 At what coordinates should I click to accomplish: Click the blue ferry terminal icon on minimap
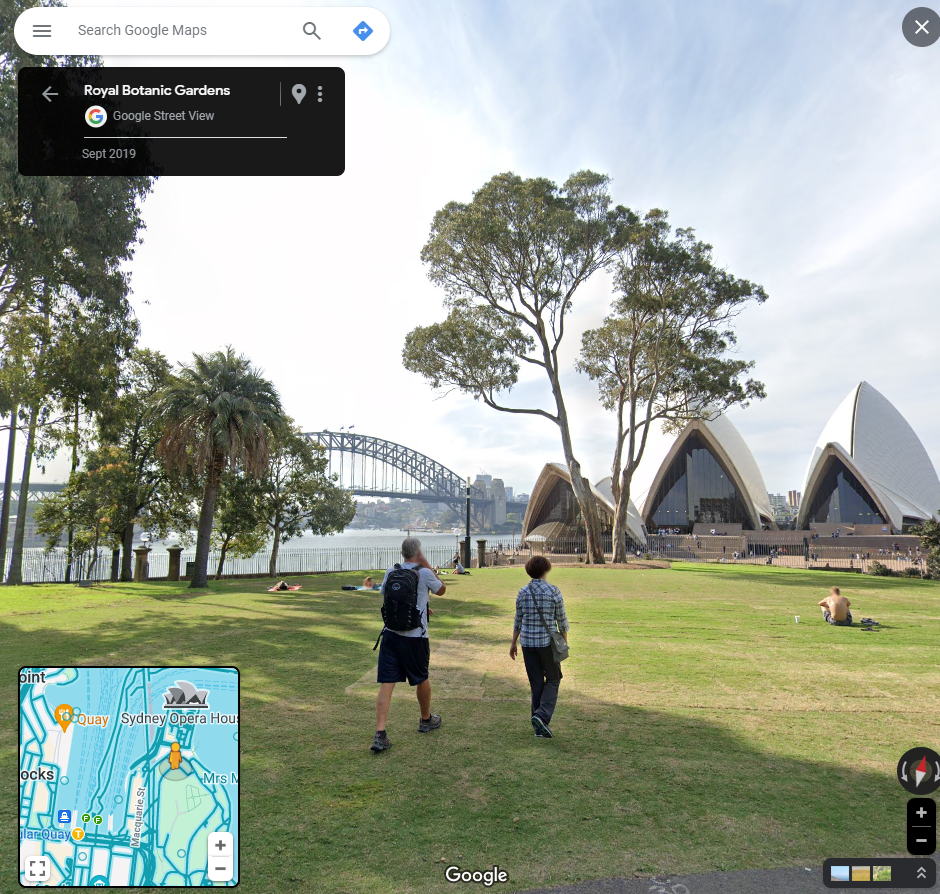pyautogui.click(x=65, y=817)
